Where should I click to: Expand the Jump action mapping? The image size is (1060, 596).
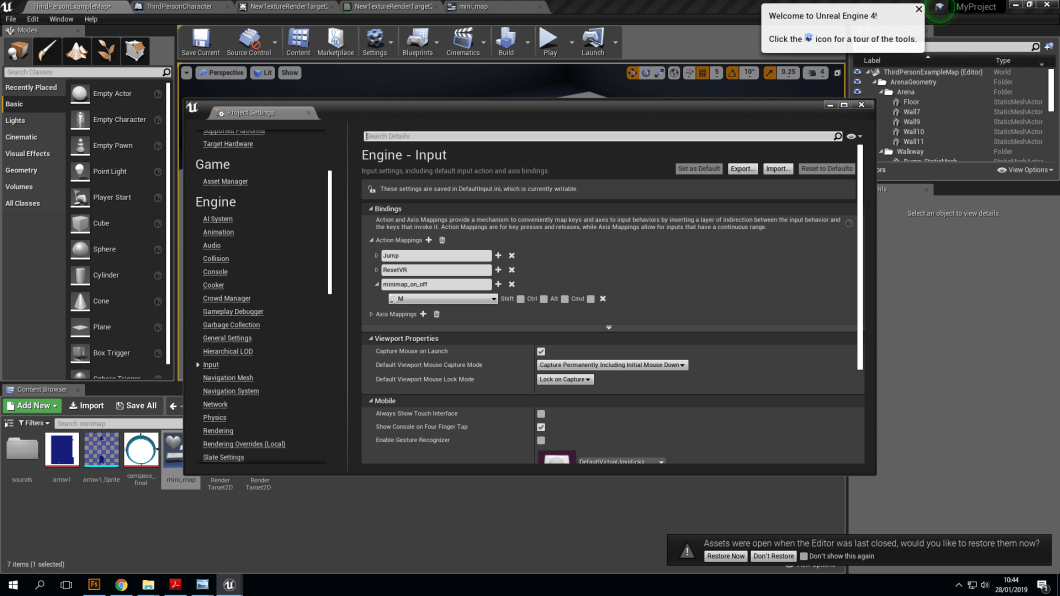pyautogui.click(x=377, y=255)
